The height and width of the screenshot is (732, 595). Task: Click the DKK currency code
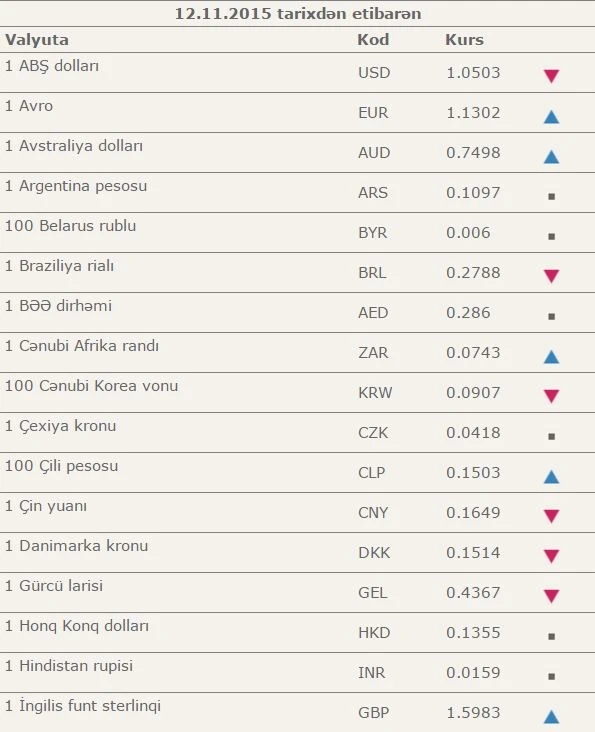pyautogui.click(x=374, y=552)
